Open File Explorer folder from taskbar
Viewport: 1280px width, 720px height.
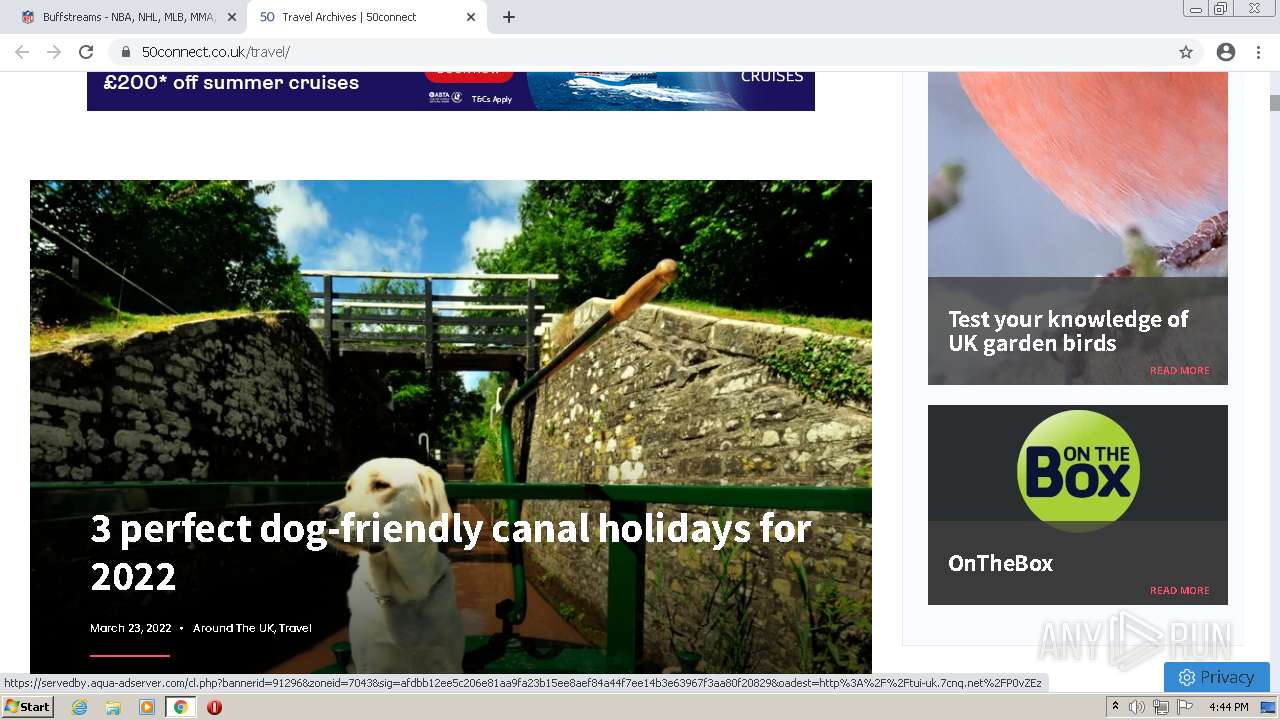pos(113,707)
